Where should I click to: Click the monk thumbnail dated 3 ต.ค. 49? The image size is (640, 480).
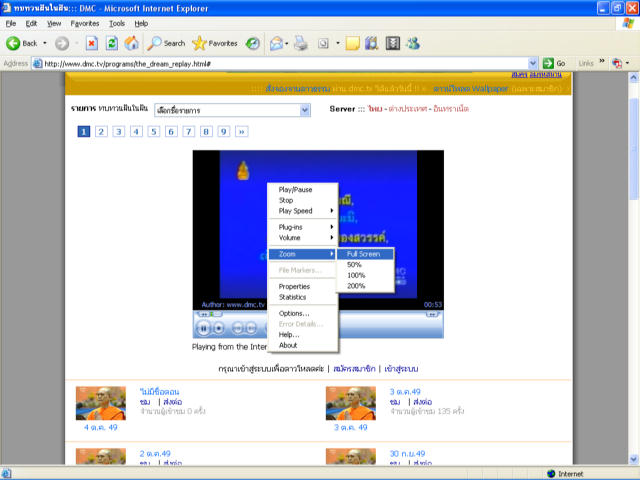click(x=351, y=402)
